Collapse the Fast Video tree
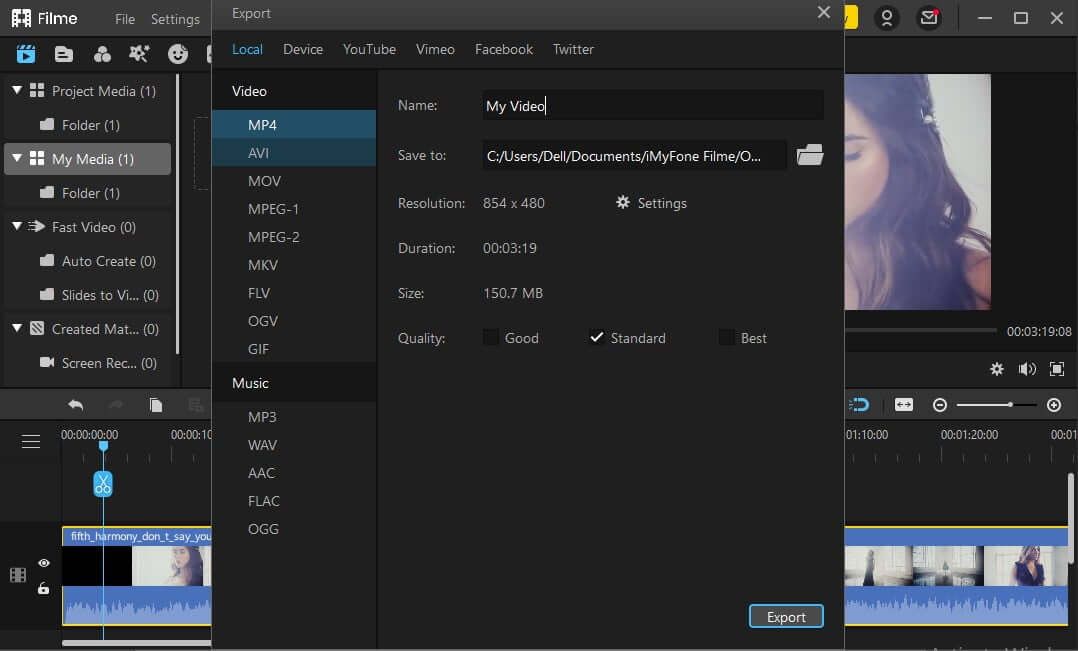The width and height of the screenshot is (1078, 651). tap(17, 226)
